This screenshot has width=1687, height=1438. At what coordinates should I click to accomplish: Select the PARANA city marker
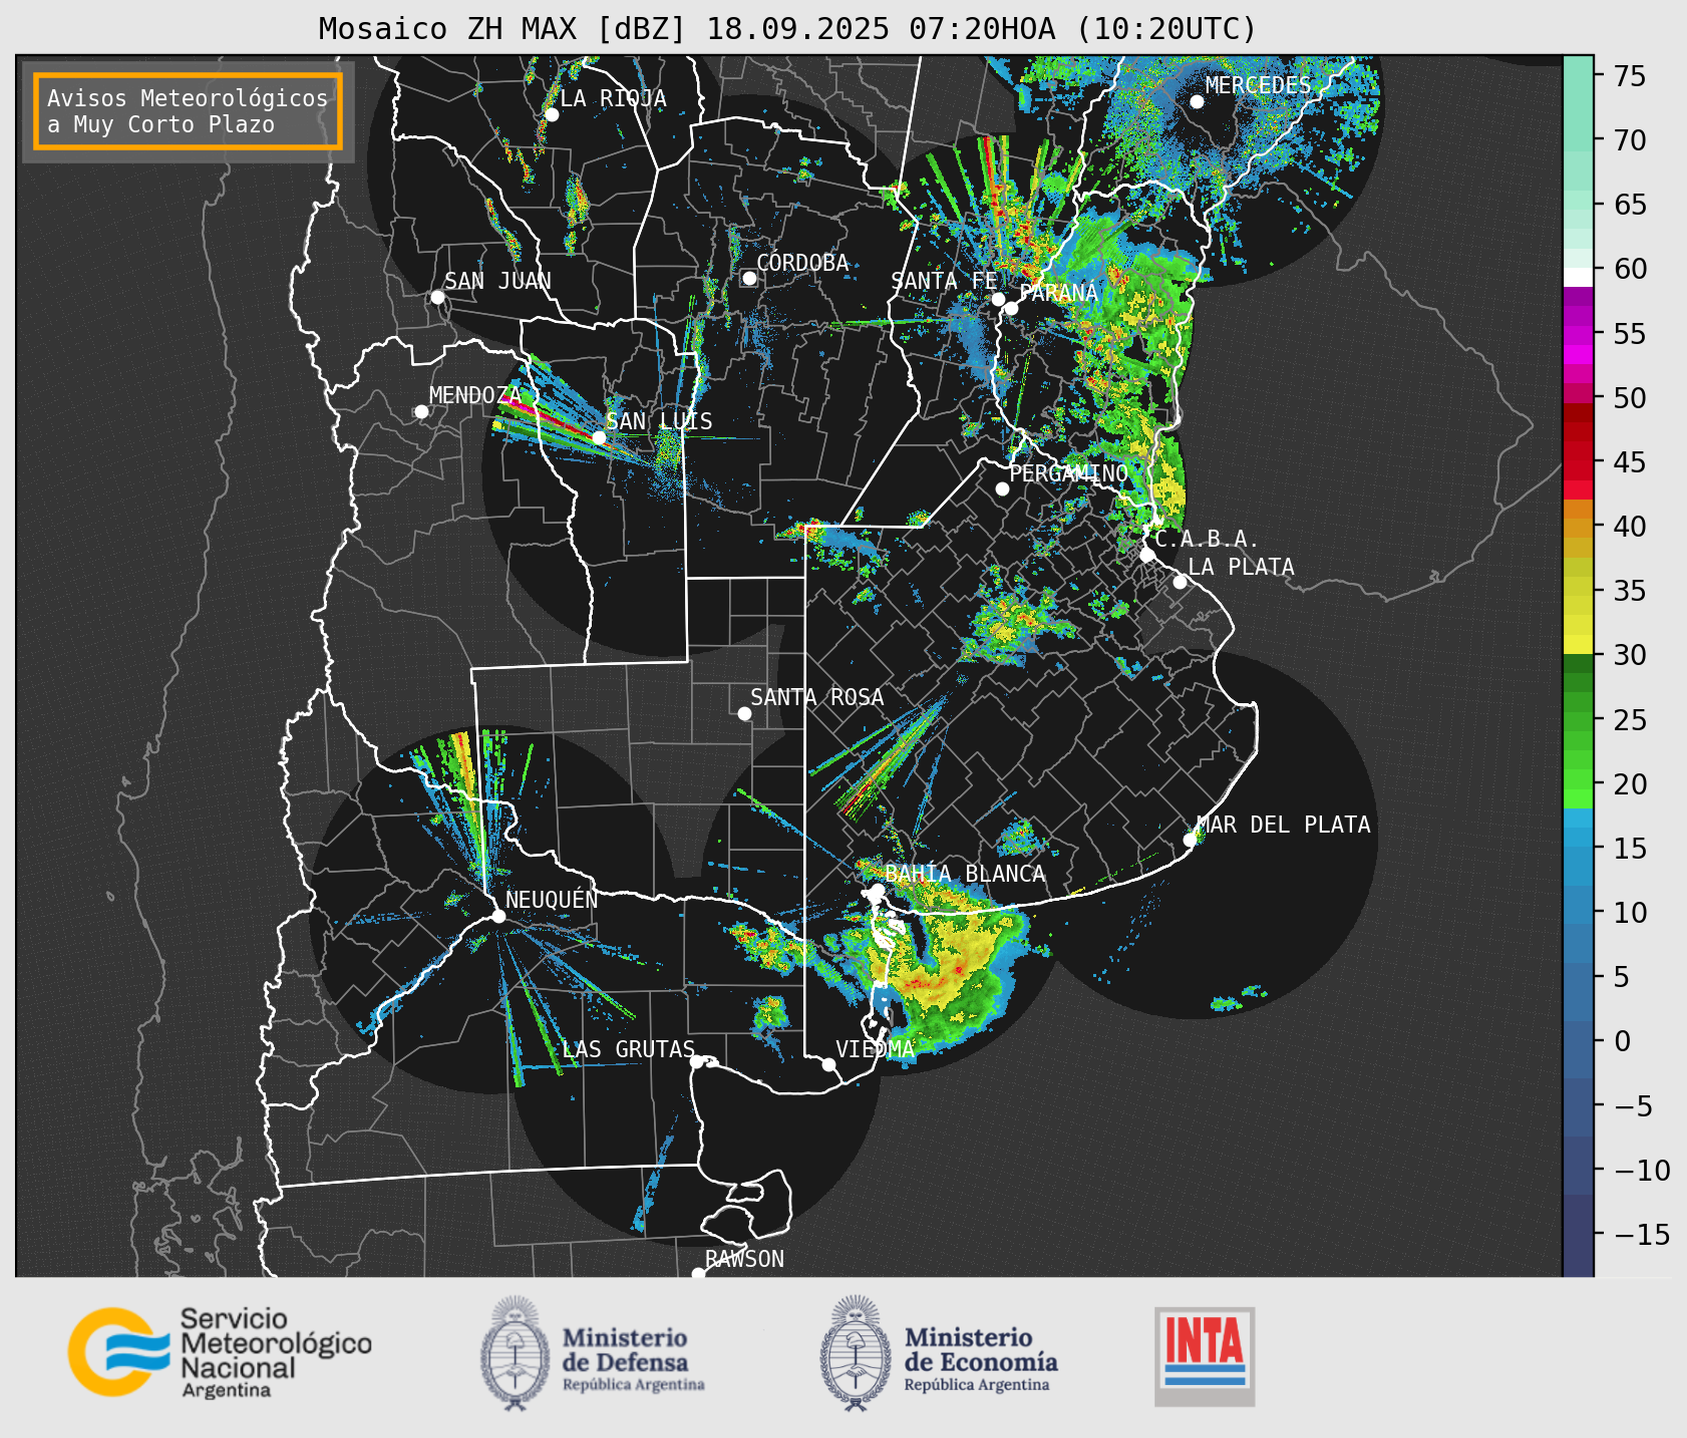click(1011, 308)
